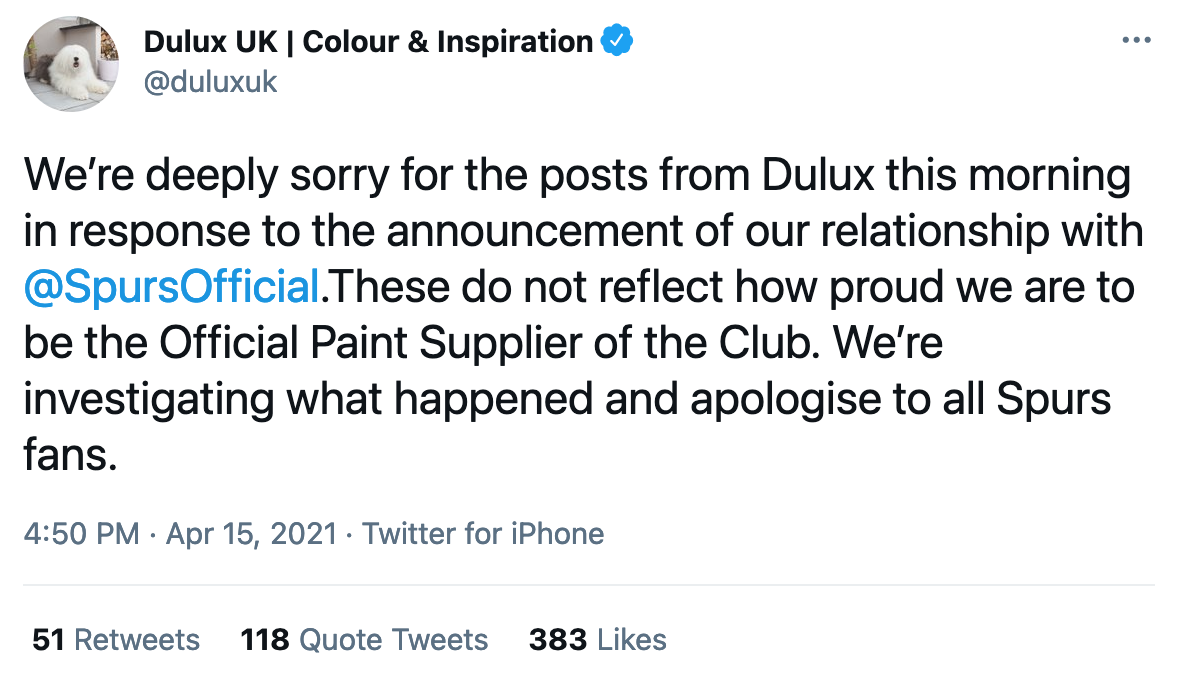This screenshot has height=678, width=1182.
Task: Click the Apr 15, 2021 date
Action: [x=251, y=534]
